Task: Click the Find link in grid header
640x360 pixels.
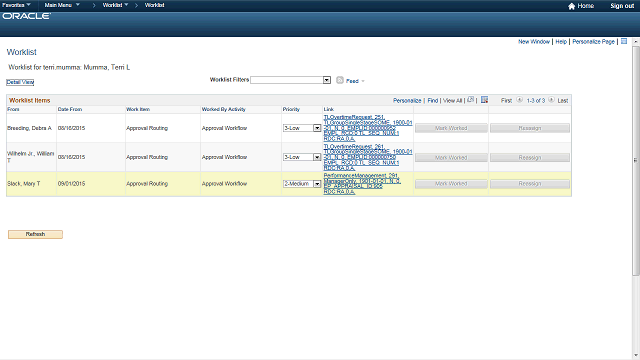Action: (433, 100)
